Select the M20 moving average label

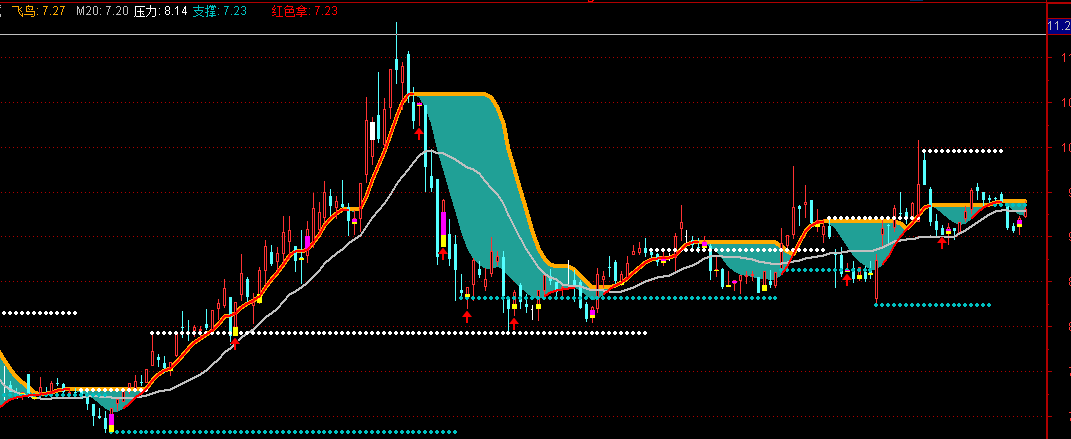(x=102, y=10)
